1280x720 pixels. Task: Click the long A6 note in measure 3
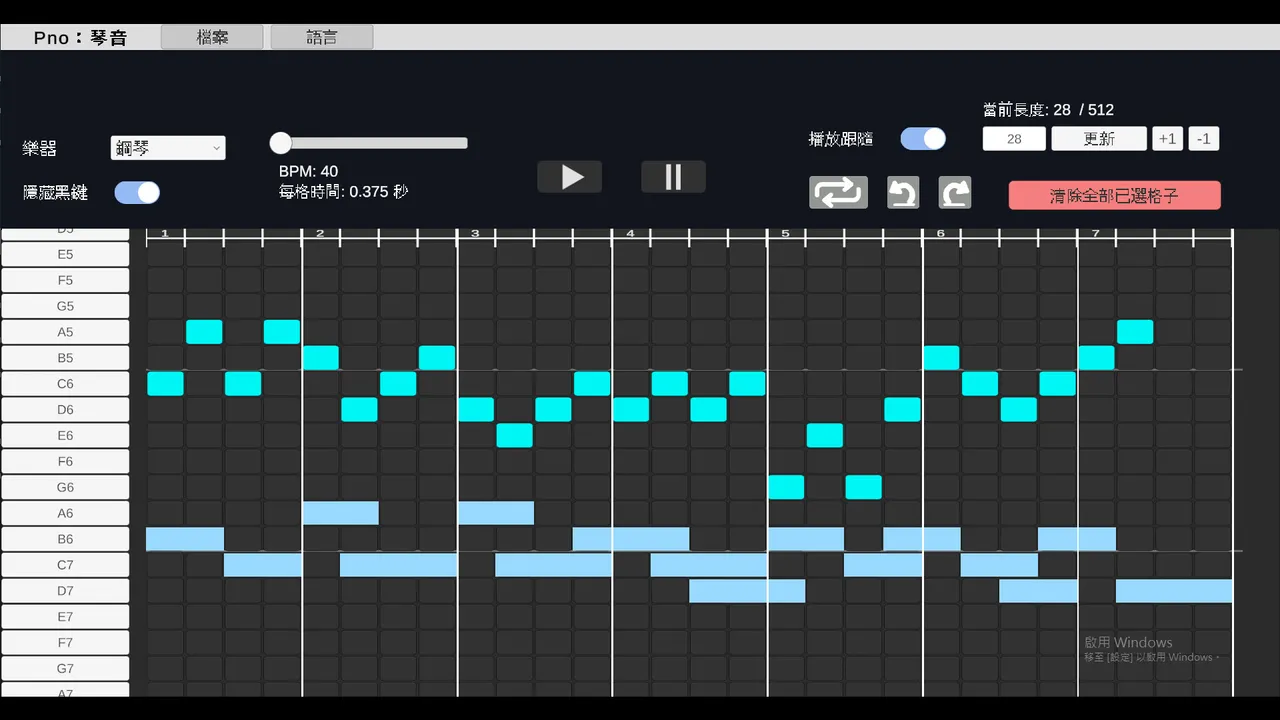point(495,513)
